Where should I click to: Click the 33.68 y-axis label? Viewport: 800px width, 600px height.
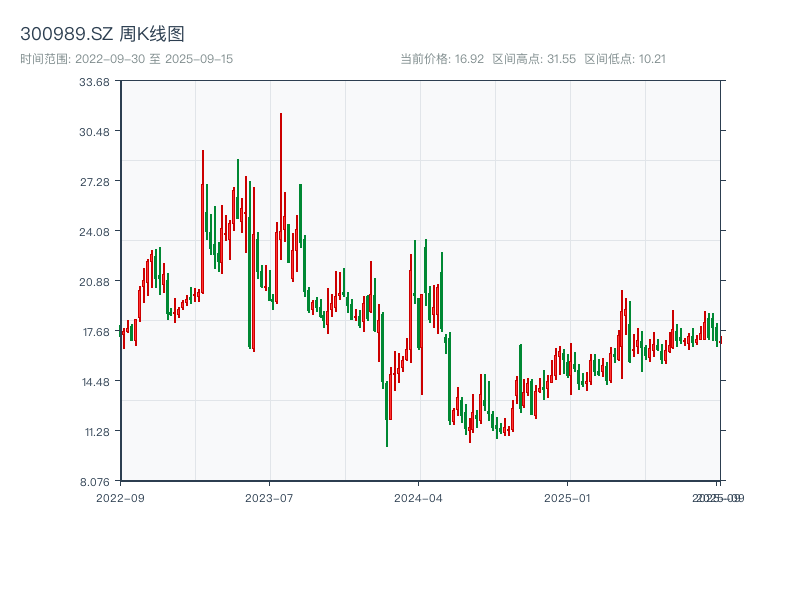click(x=94, y=82)
